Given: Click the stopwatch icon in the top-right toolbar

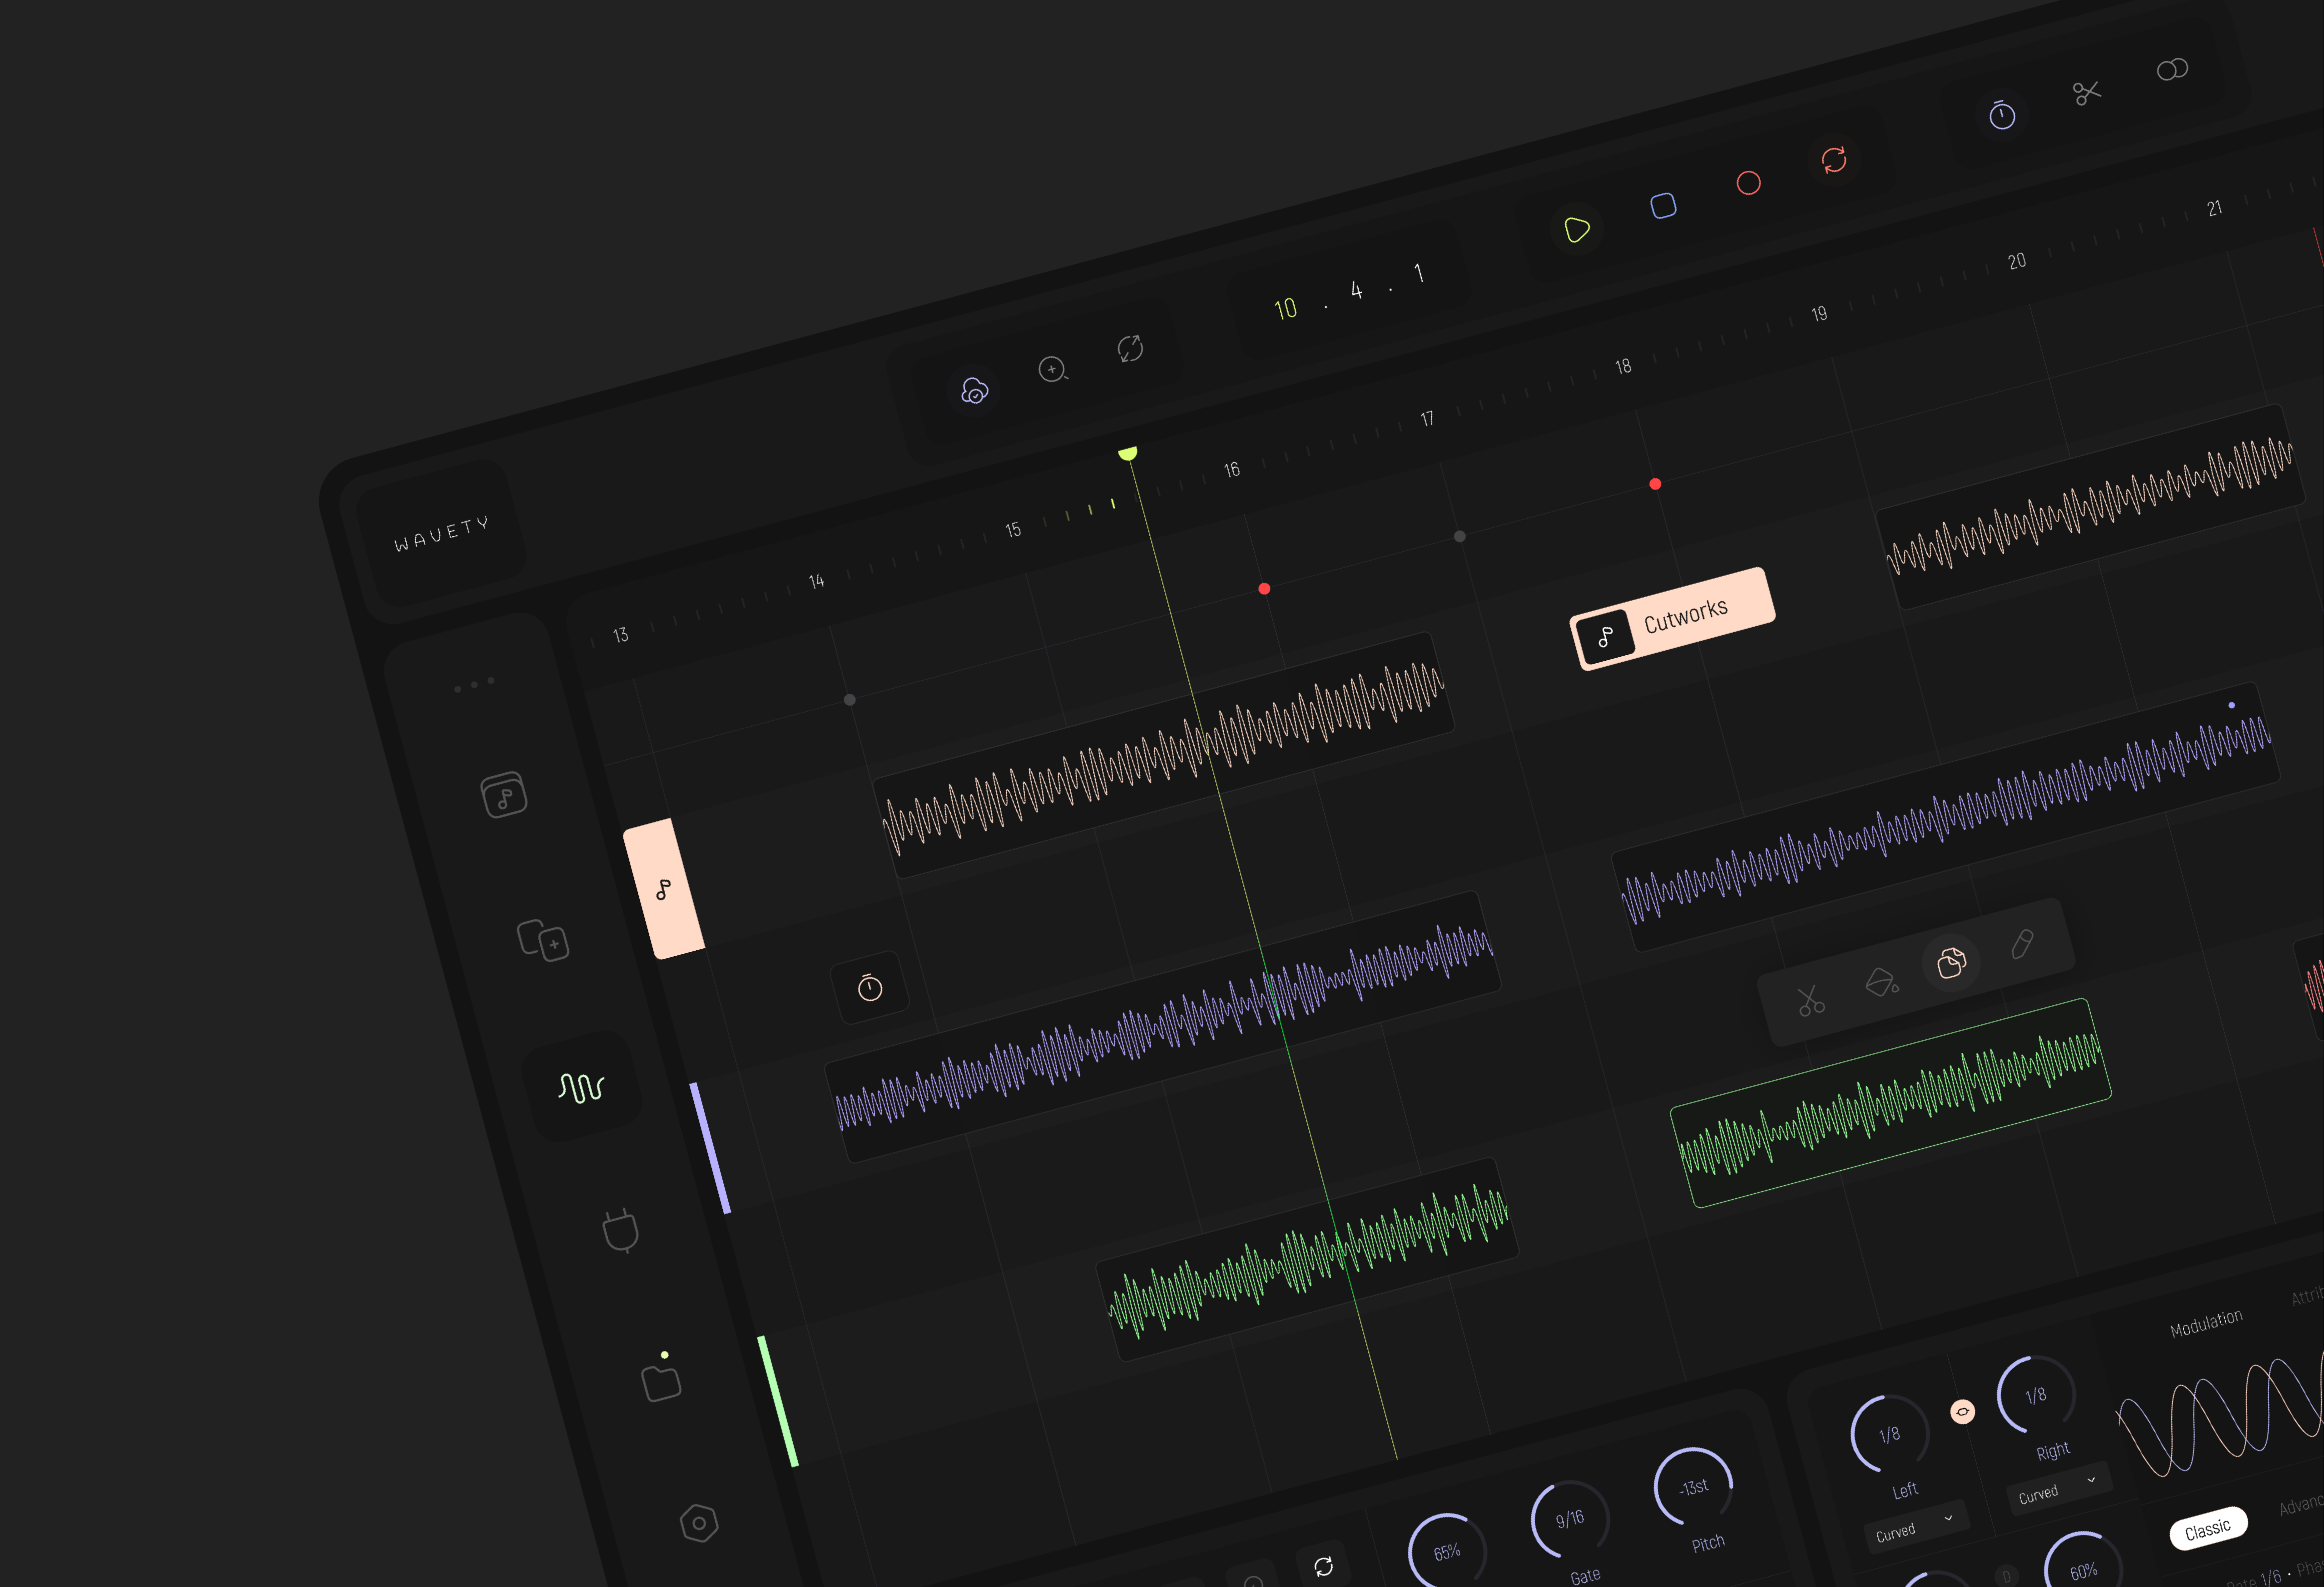Looking at the screenshot, I should (x=2002, y=115).
